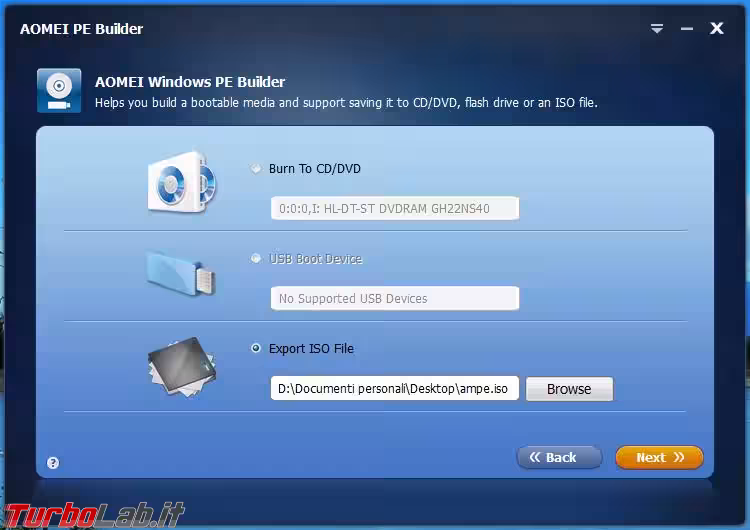Viewport: 750px width, 530px height.
Task: Click the Burn To CD/DVD label text
Action: coord(315,168)
